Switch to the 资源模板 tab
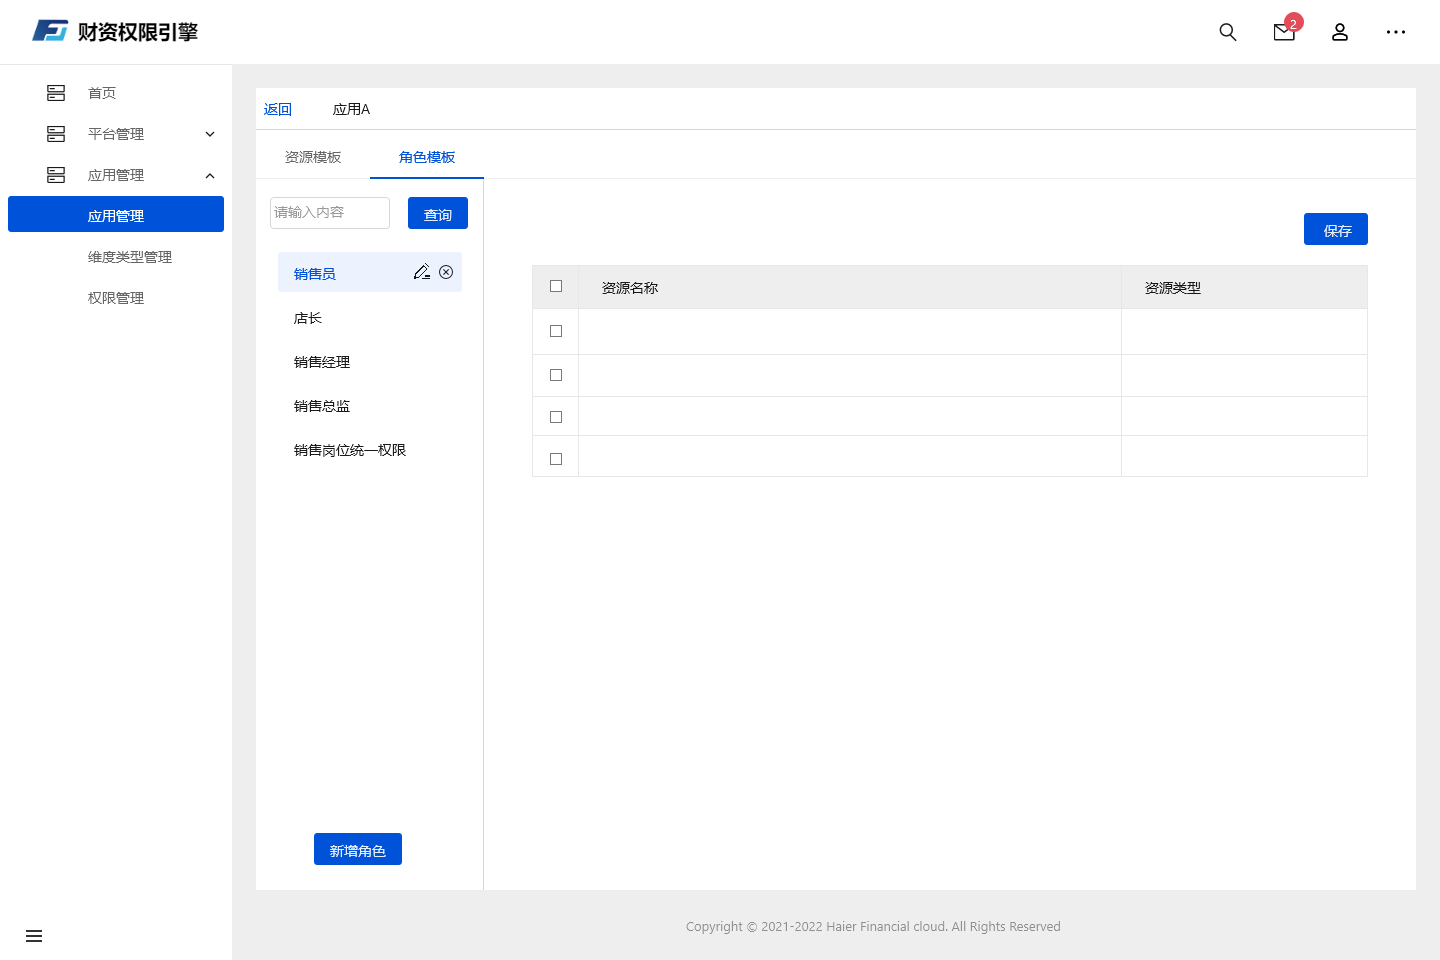This screenshot has height=960, width=1440. pyautogui.click(x=313, y=157)
